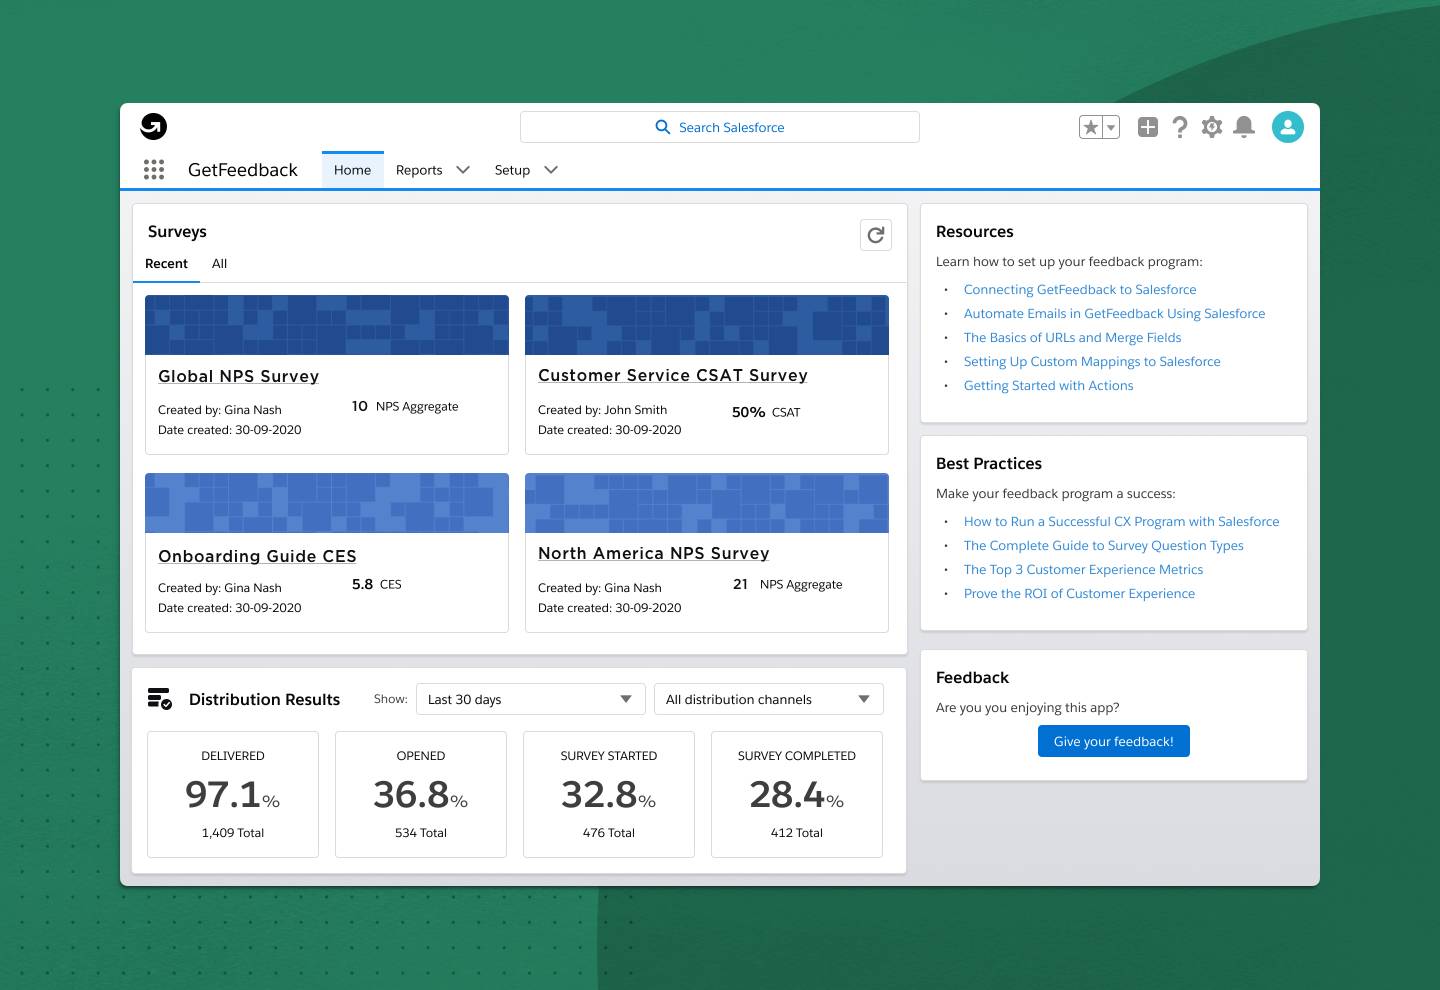The image size is (1440, 990).
Task: Click the DELIVERED 97.1% value
Action: coord(233,794)
